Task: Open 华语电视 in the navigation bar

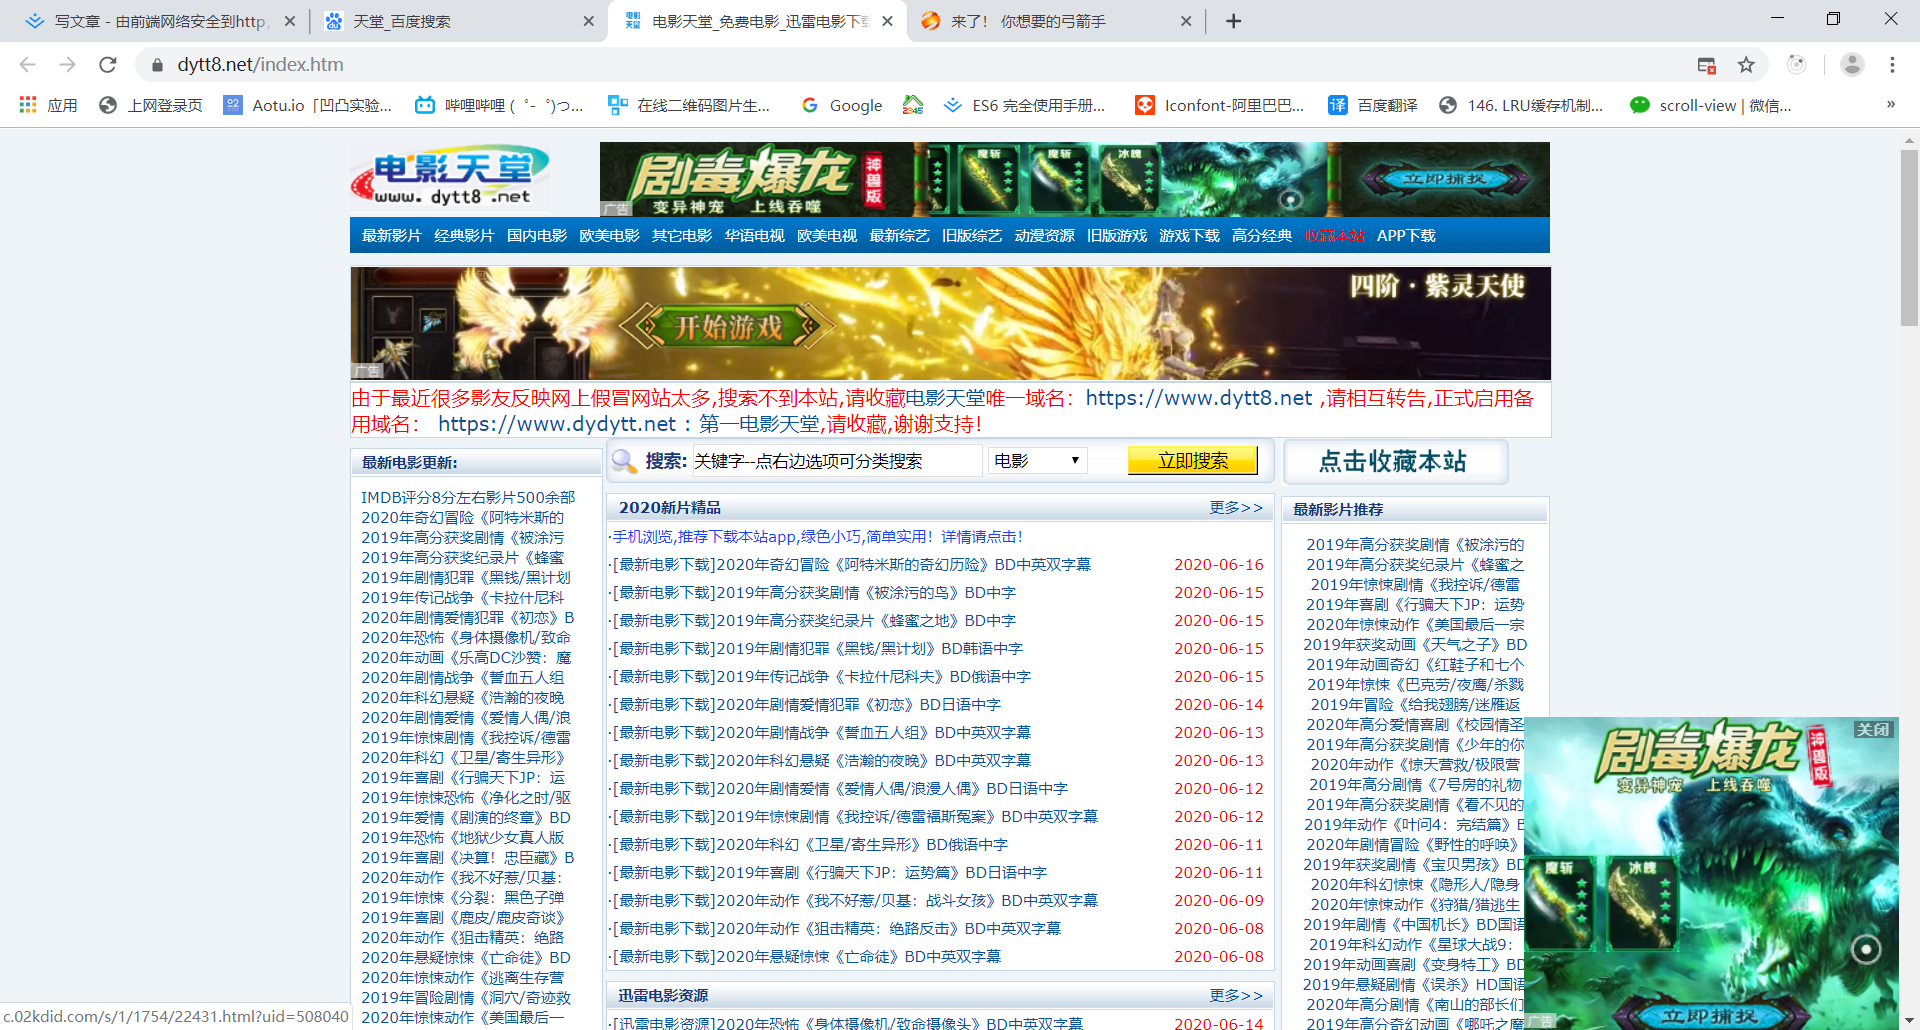Action: [x=754, y=235]
